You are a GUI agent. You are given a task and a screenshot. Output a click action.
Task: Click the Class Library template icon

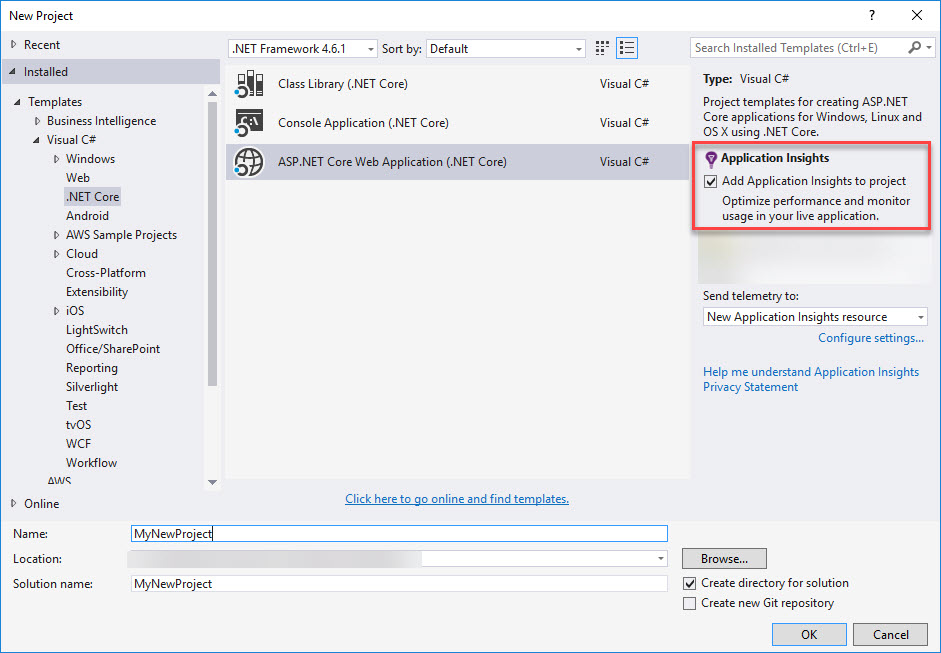tap(249, 84)
